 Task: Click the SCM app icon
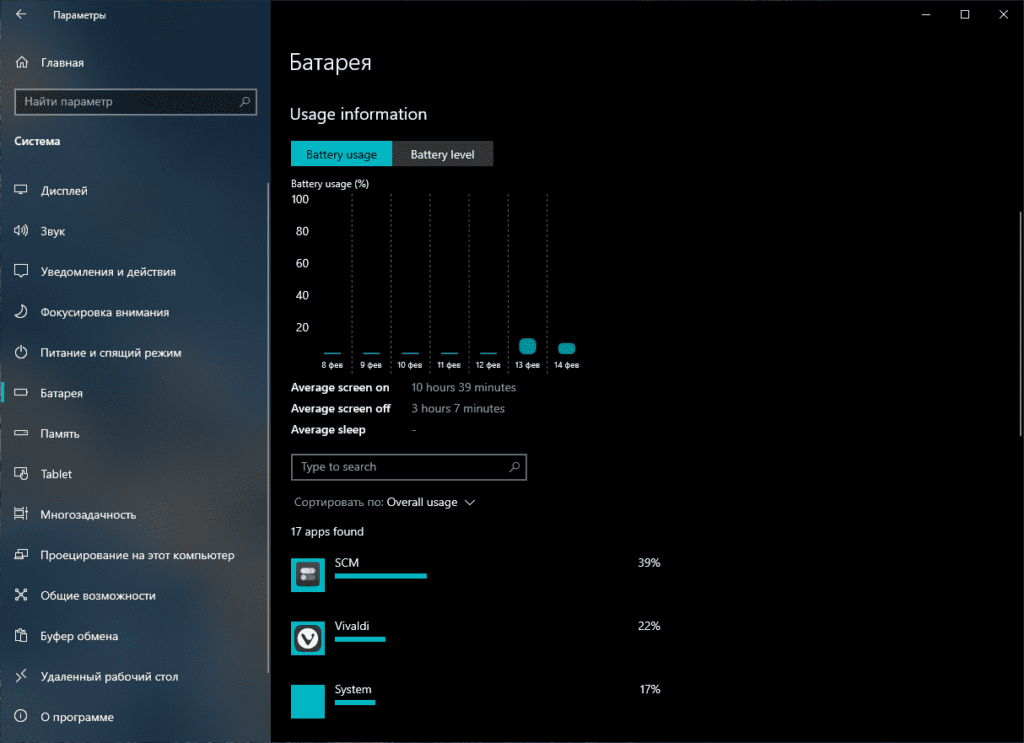pyautogui.click(x=308, y=575)
